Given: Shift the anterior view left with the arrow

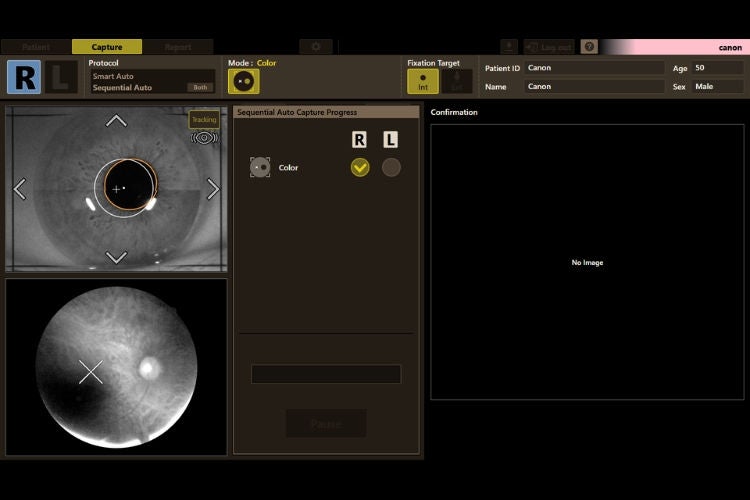Looking at the screenshot, I should point(20,189).
